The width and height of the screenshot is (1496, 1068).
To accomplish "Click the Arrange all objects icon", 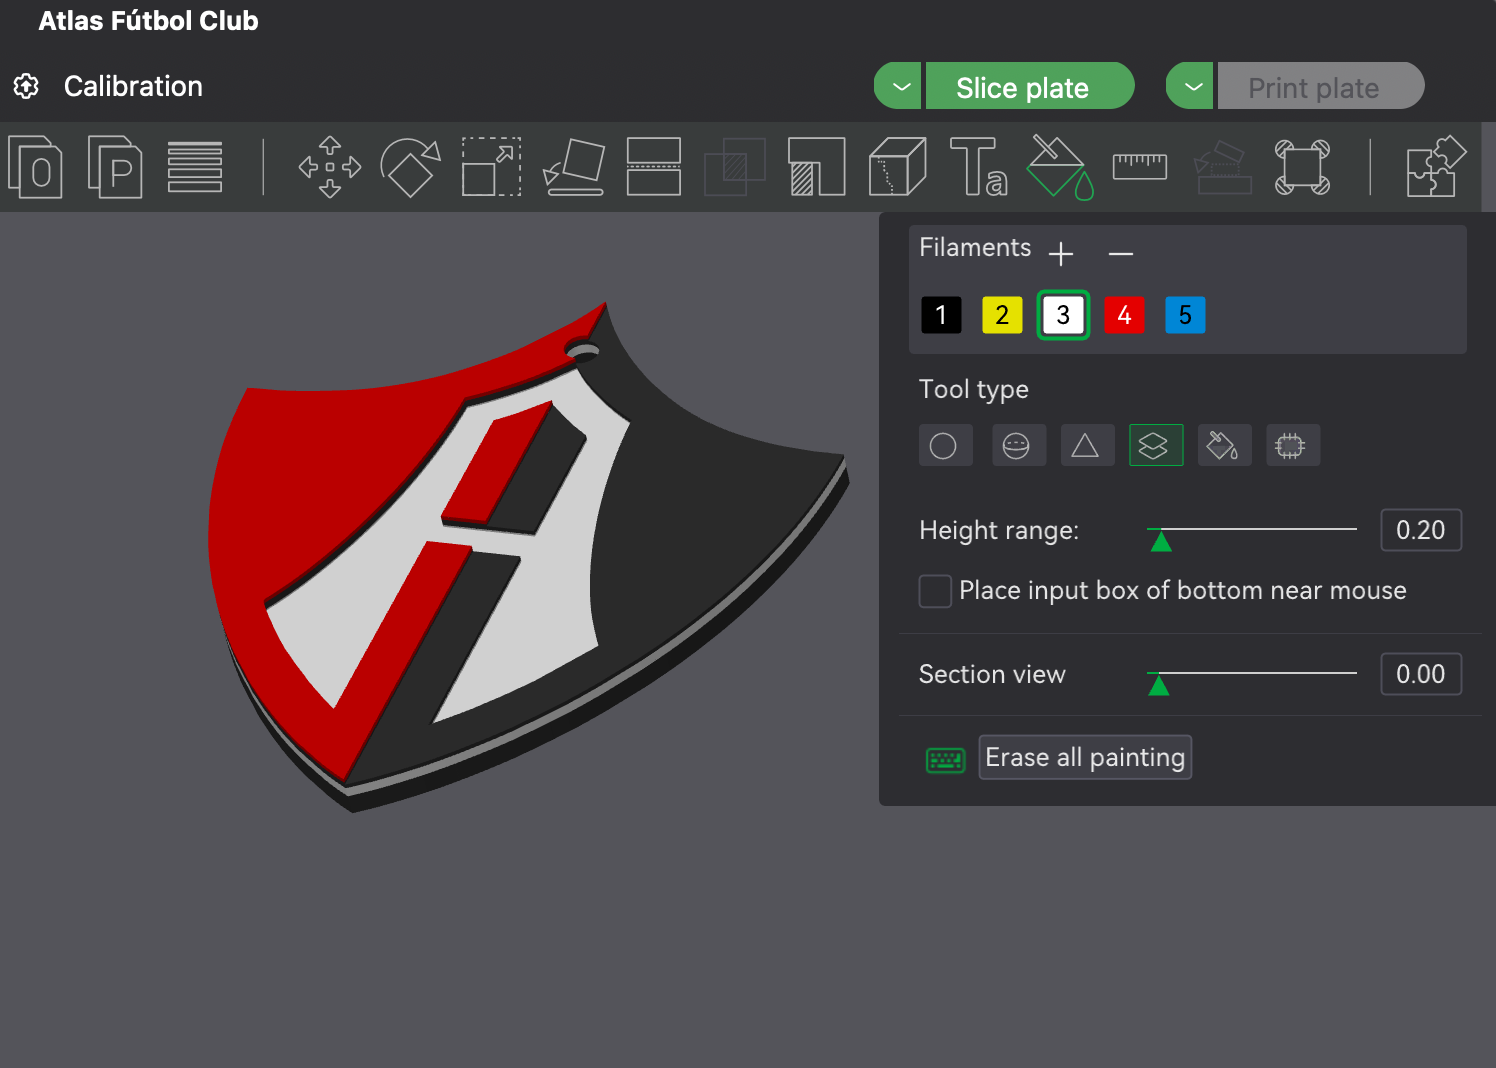I will pyautogui.click(x=195, y=166).
